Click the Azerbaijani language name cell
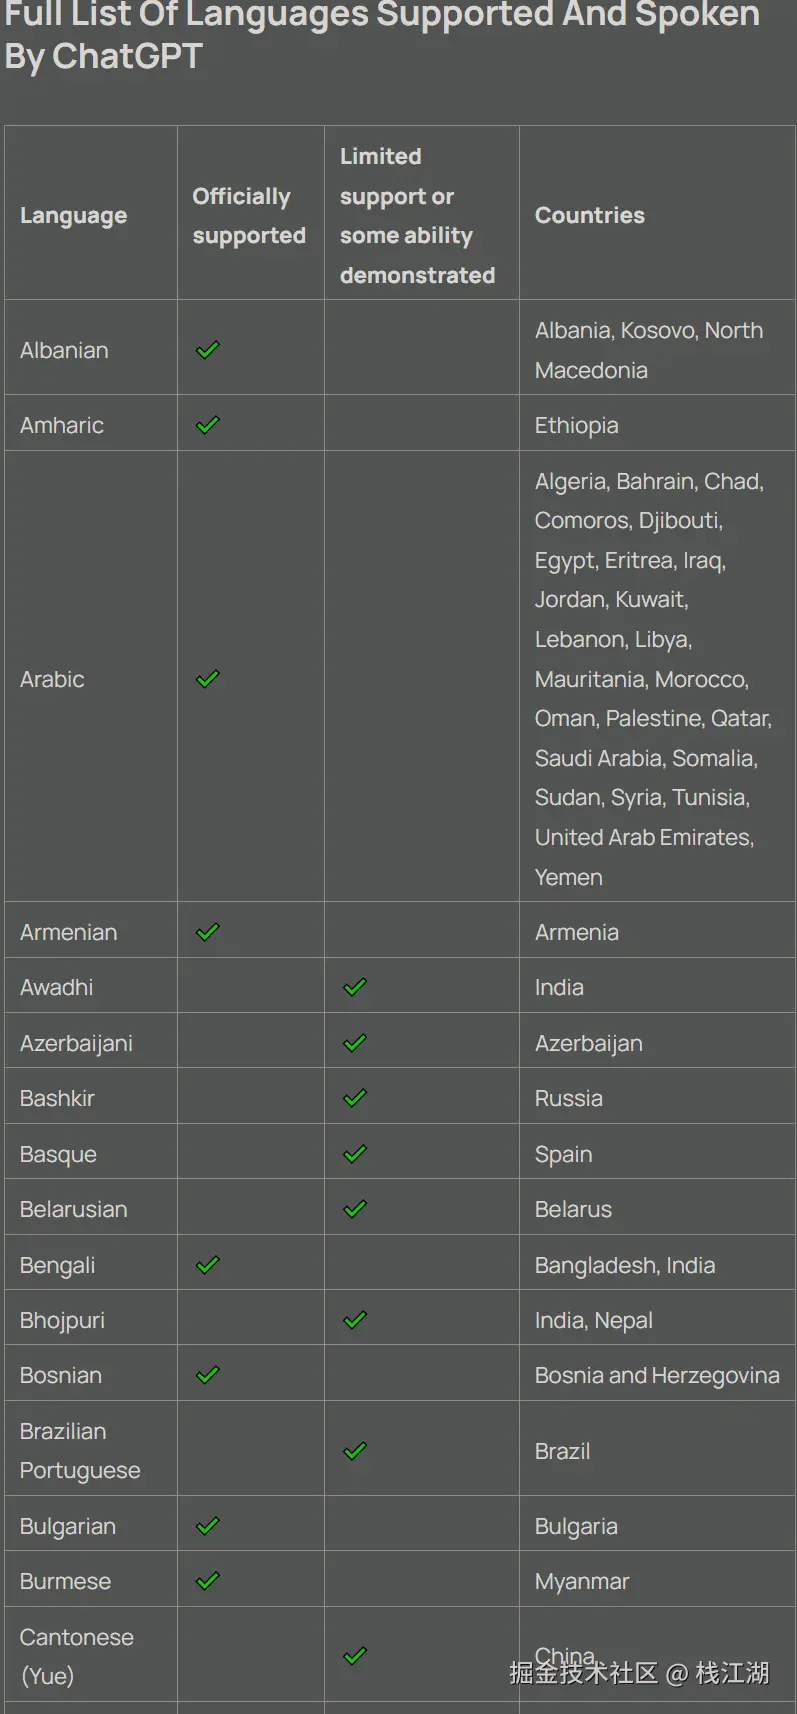 [76, 1043]
